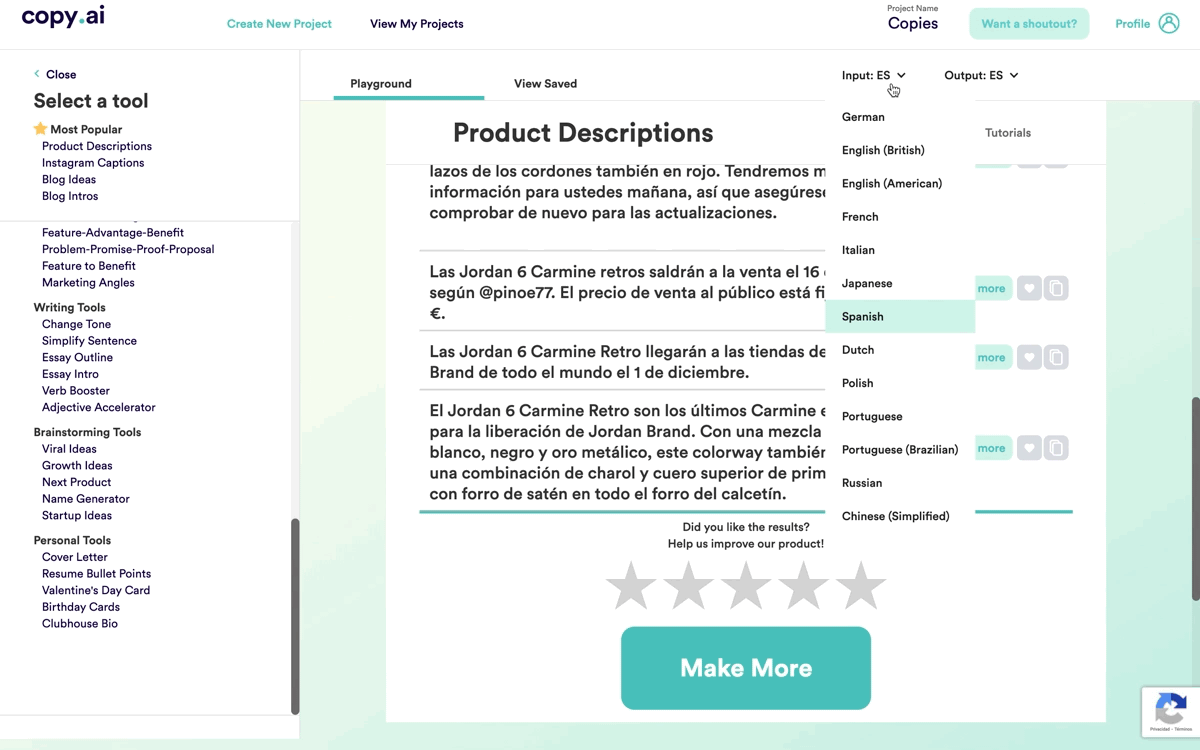Open the Verb Booster tool
This screenshot has width=1200, height=750.
click(76, 390)
